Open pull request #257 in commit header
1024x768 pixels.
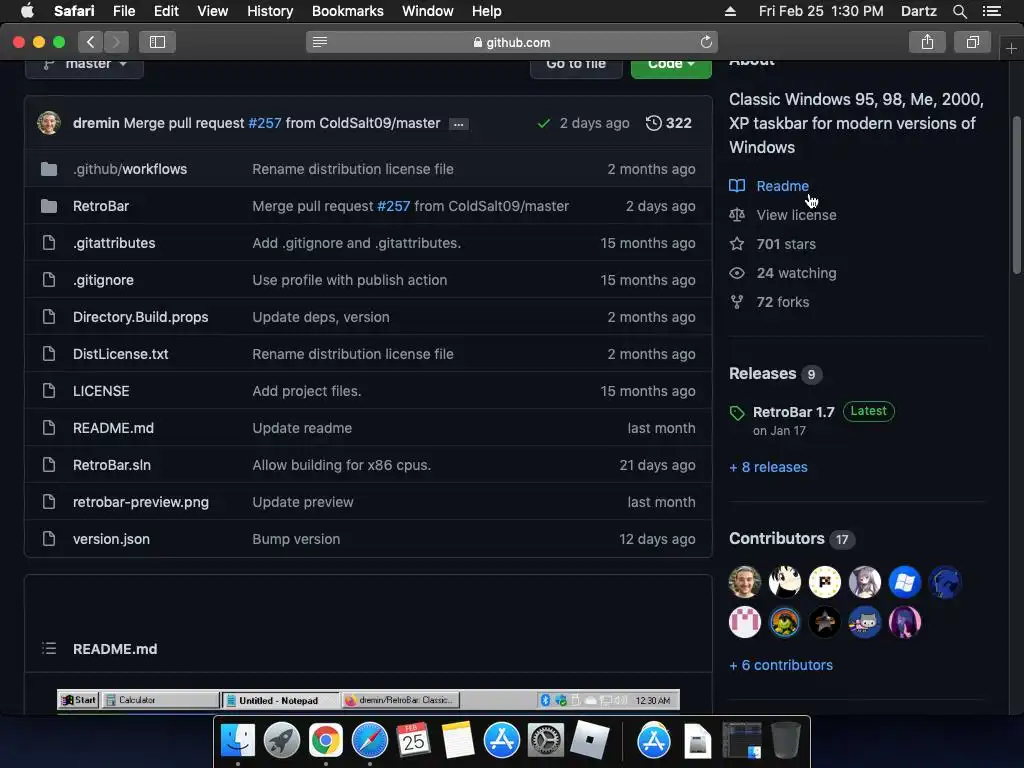pos(264,123)
